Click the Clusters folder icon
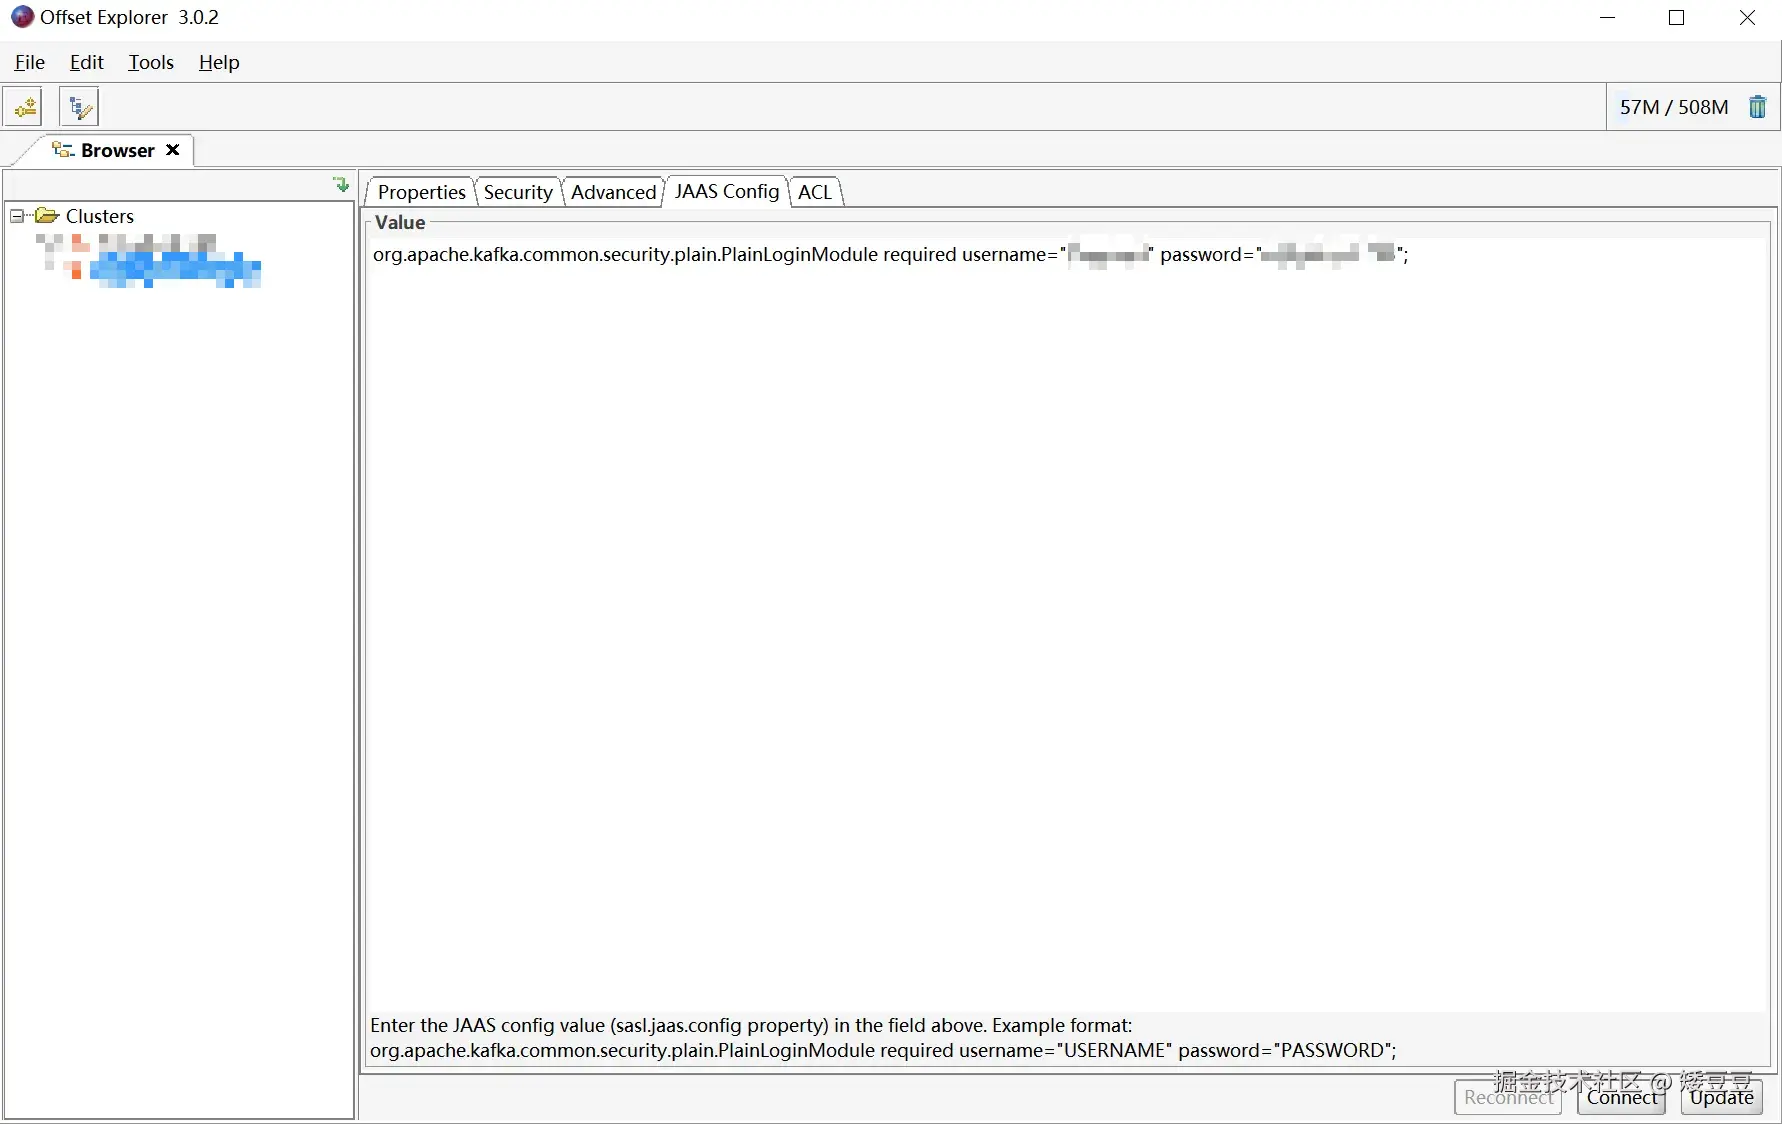This screenshot has width=1782, height=1124. (47, 216)
